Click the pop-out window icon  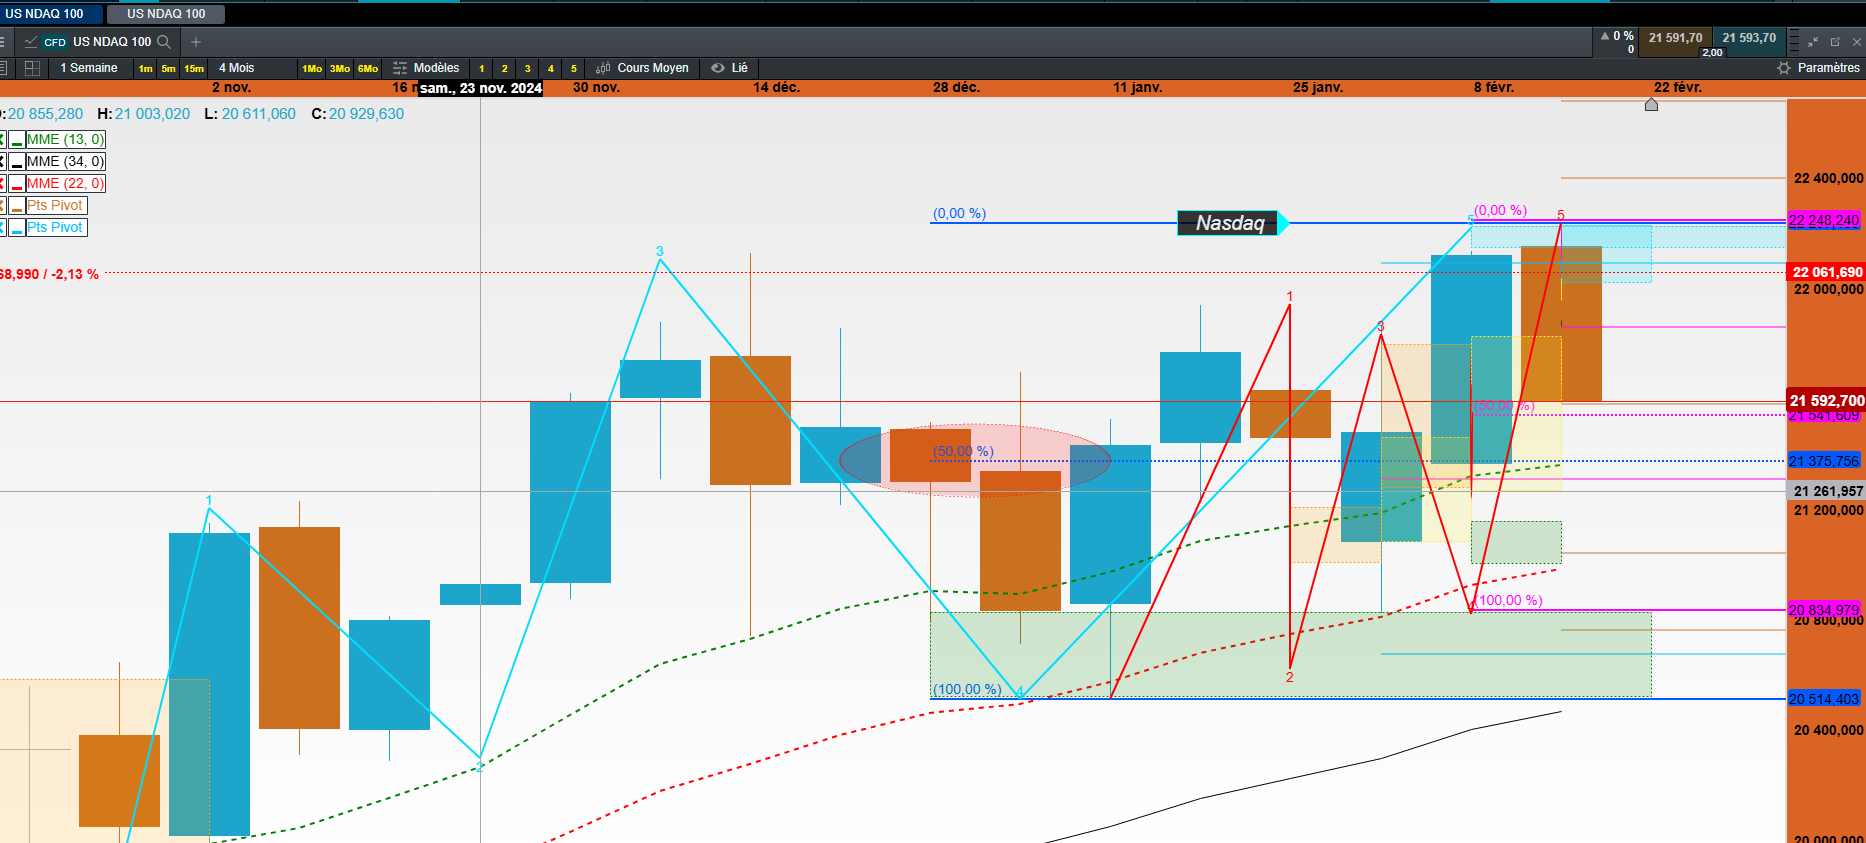(x=1835, y=42)
